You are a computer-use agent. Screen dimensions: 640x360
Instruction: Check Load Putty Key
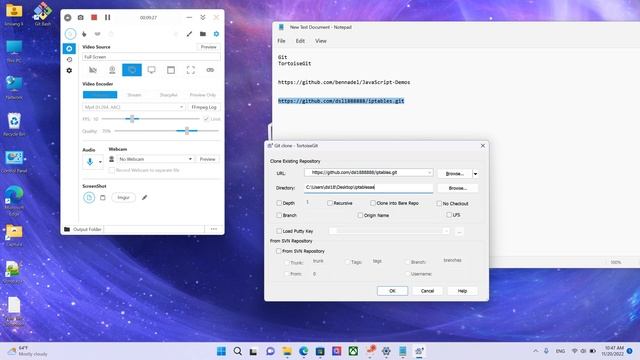coord(279,231)
